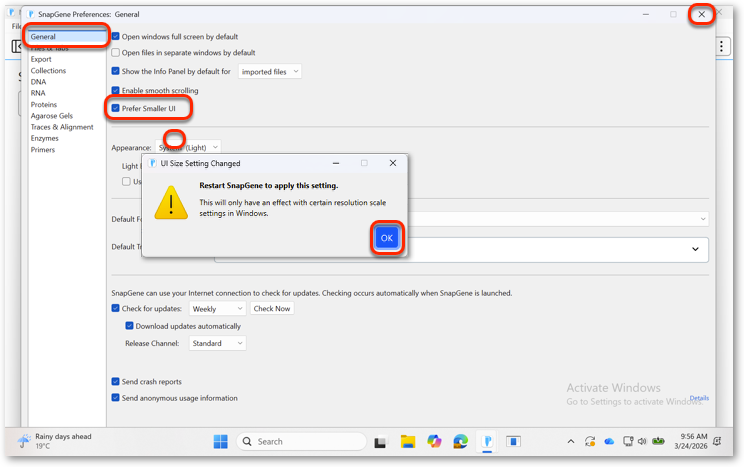
Task: Open the Proteins preferences category
Action: tap(44, 104)
